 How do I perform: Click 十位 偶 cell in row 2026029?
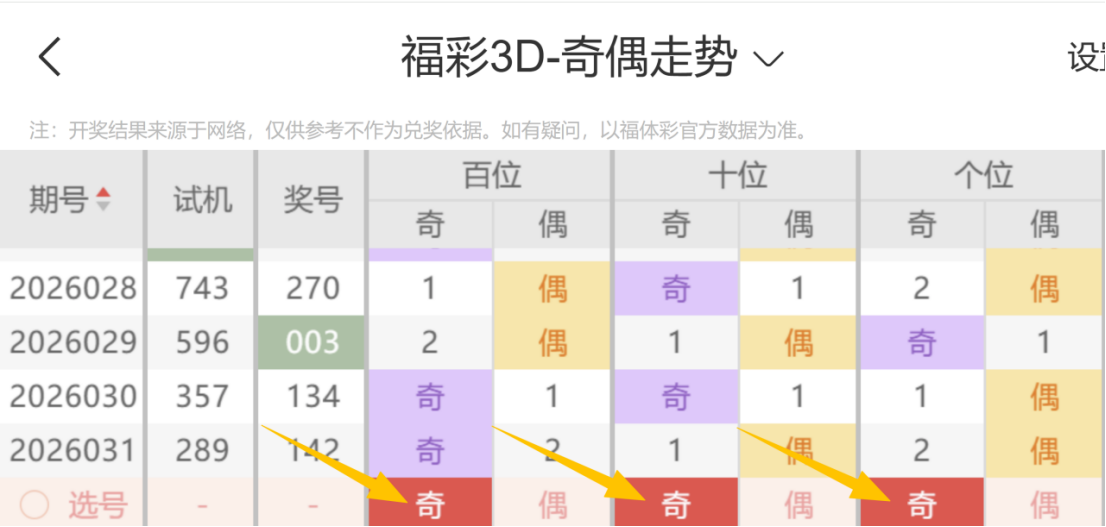pos(798,342)
